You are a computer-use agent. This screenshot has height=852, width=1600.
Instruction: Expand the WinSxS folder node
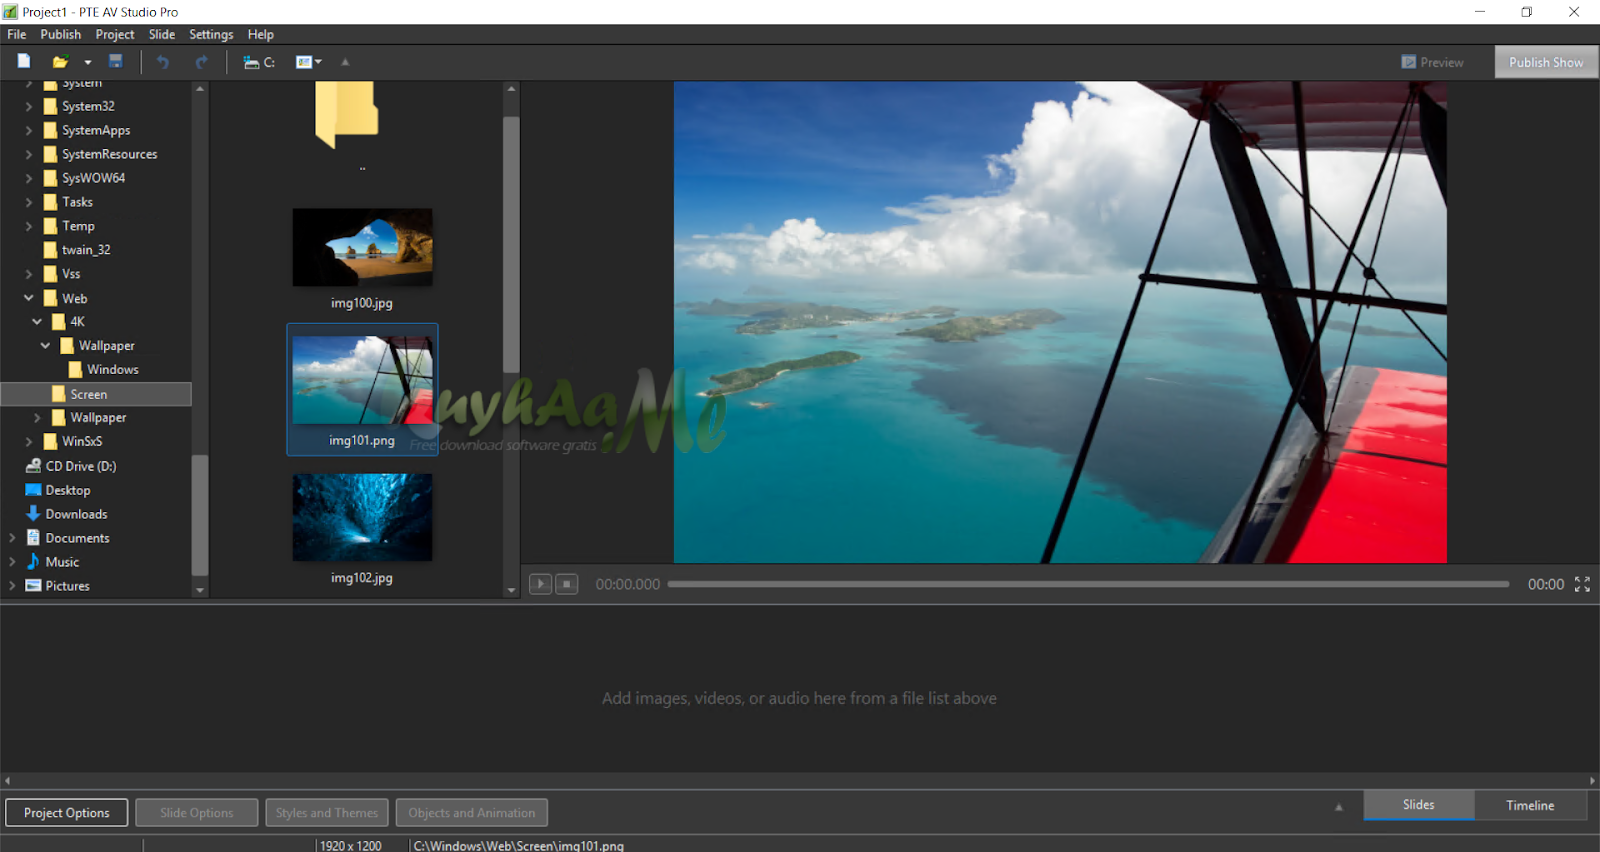pyautogui.click(x=29, y=441)
